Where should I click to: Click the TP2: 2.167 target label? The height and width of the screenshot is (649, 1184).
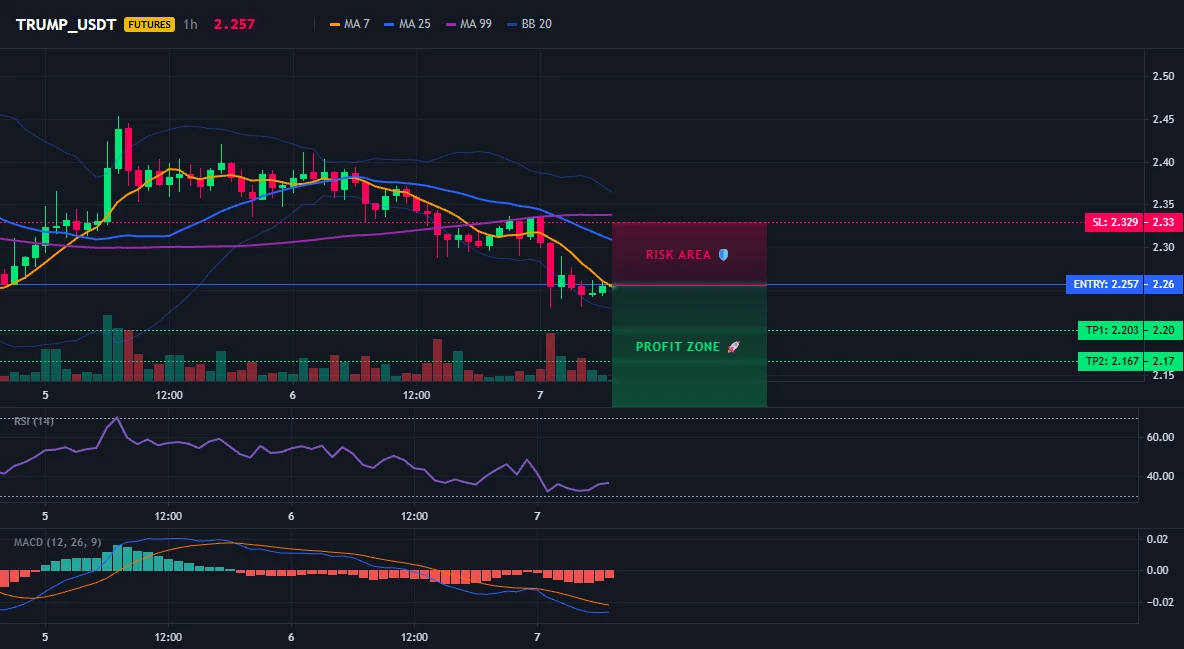(1112, 361)
